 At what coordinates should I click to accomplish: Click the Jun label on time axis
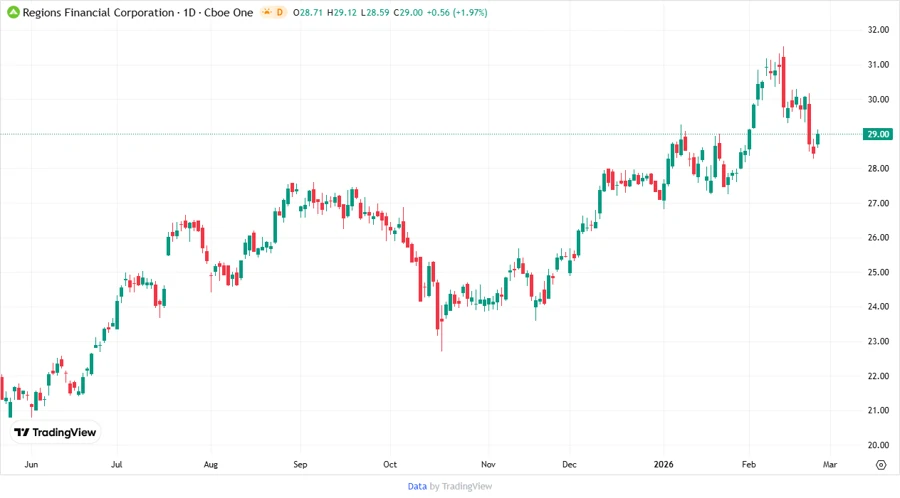(32, 465)
